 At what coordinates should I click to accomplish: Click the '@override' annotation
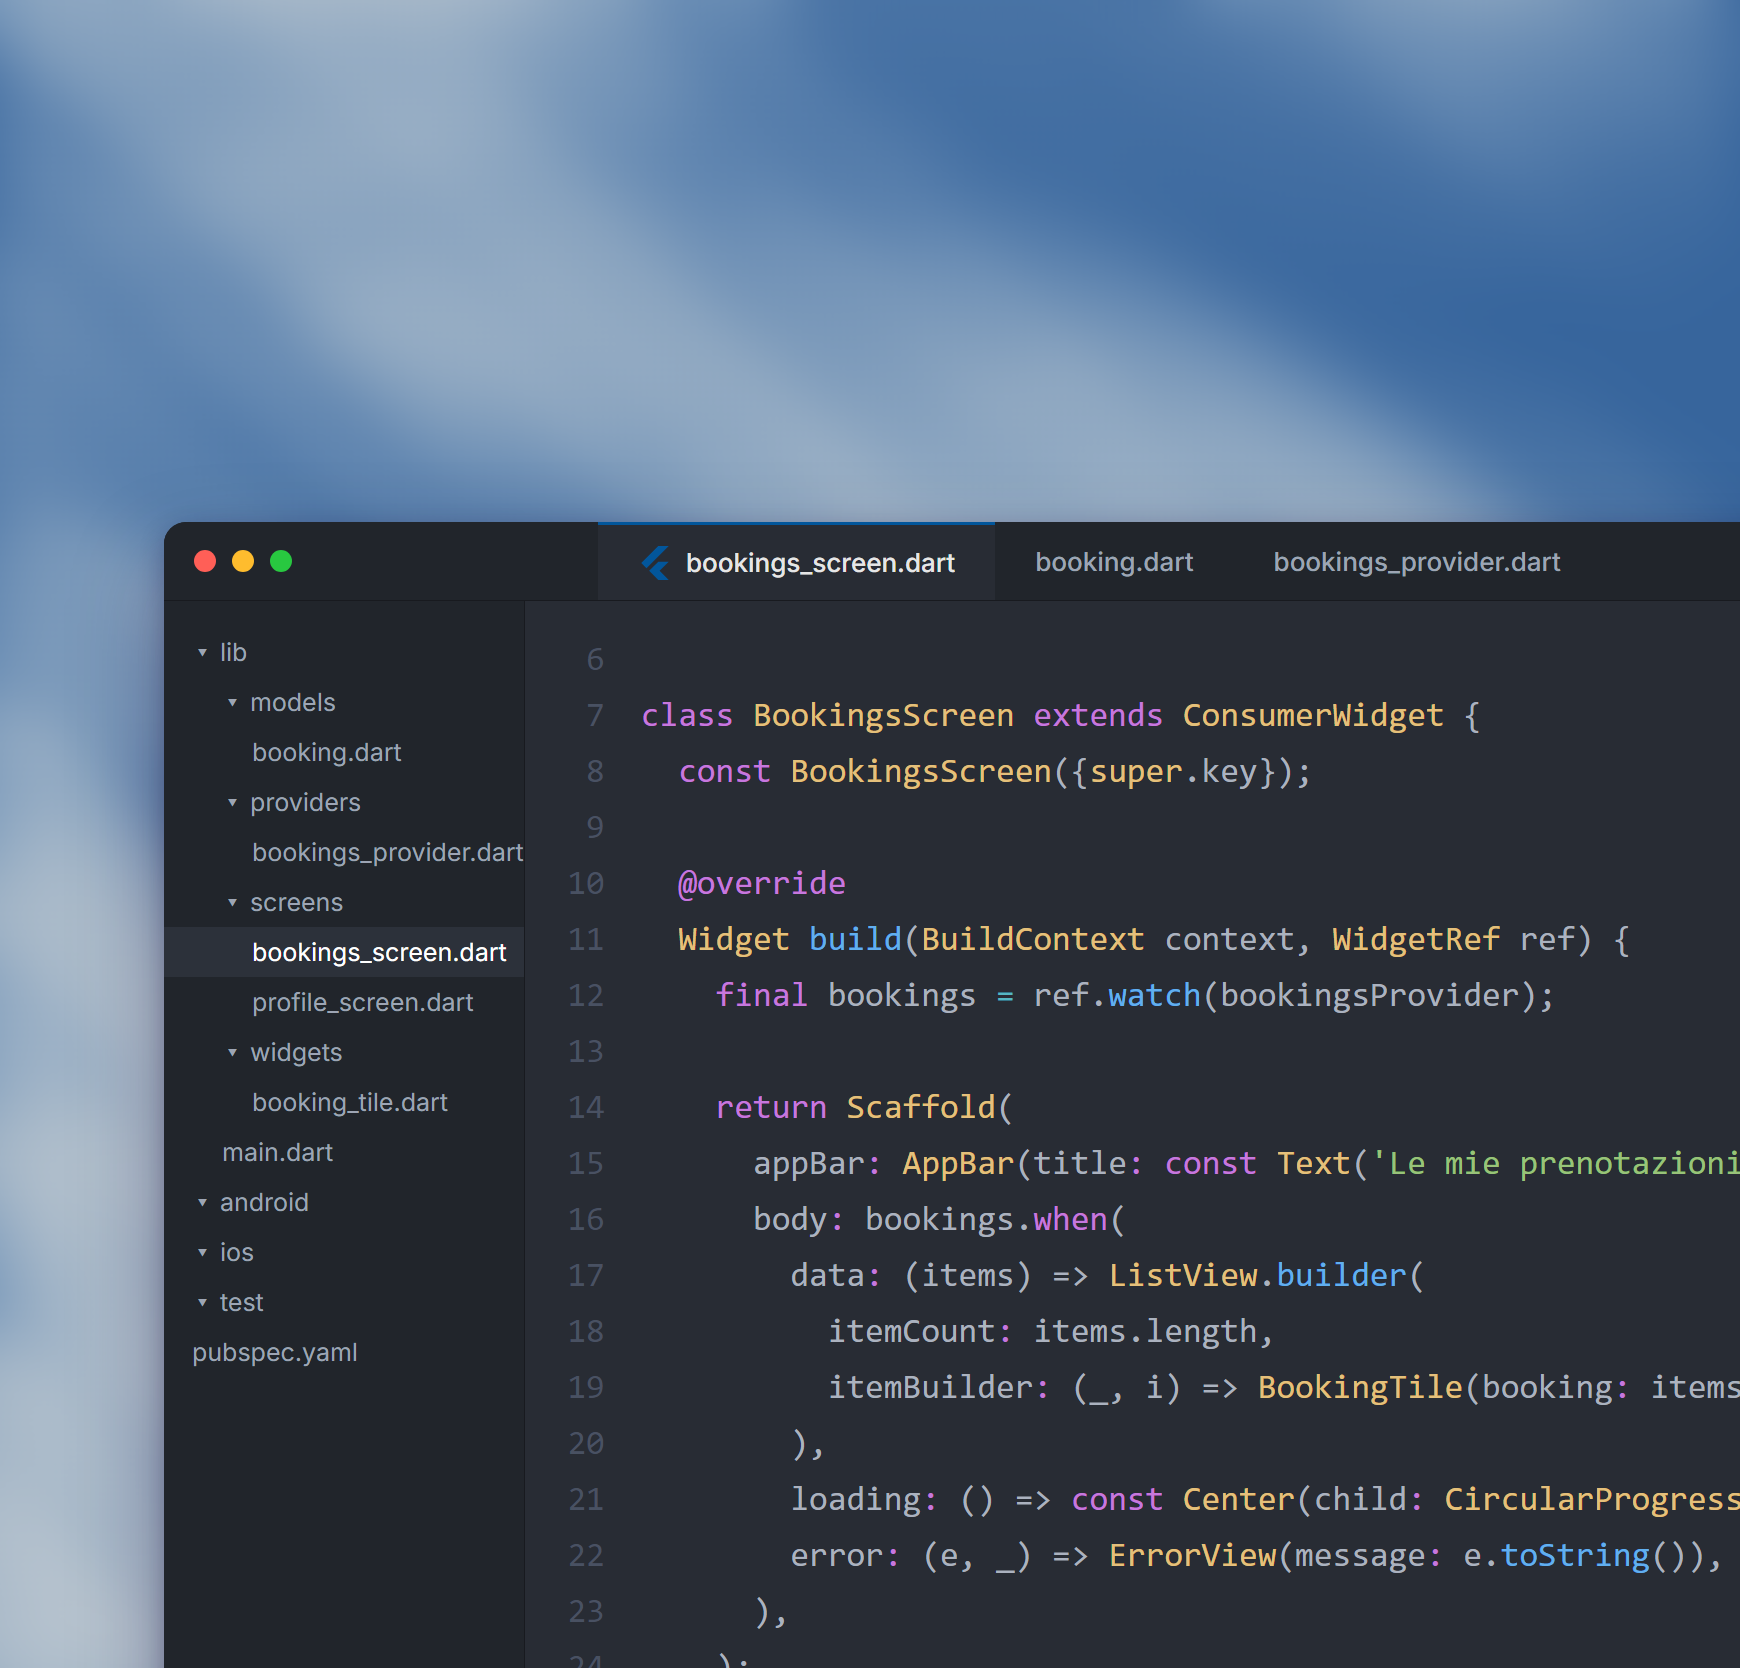762,883
